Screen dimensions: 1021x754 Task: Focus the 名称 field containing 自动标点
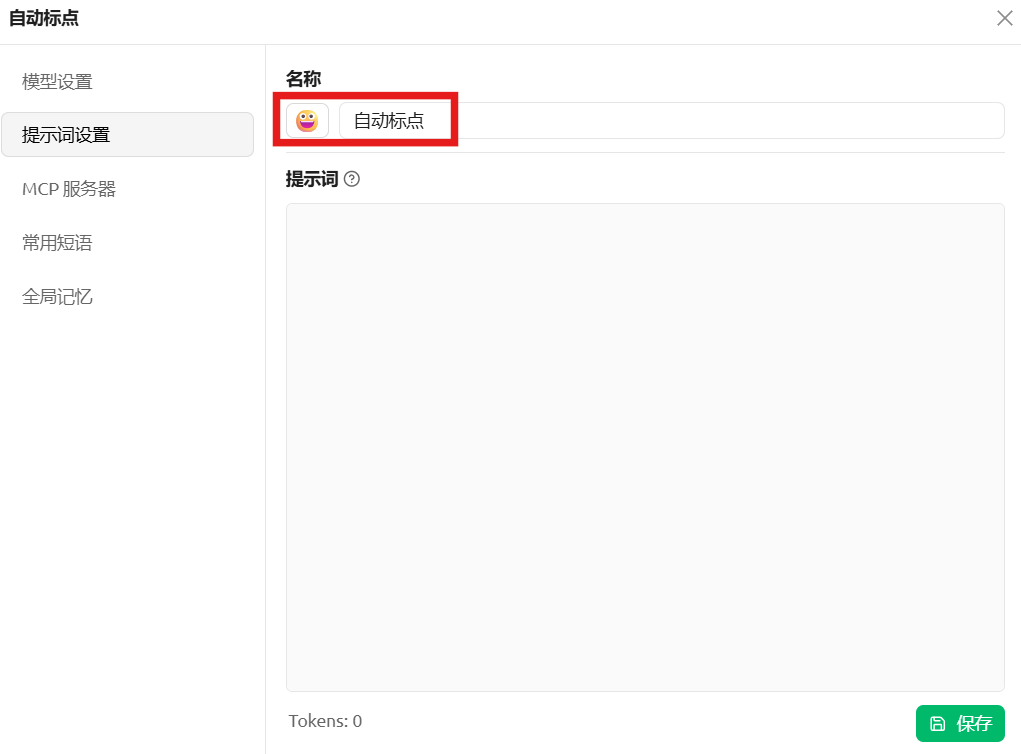tap(671, 120)
